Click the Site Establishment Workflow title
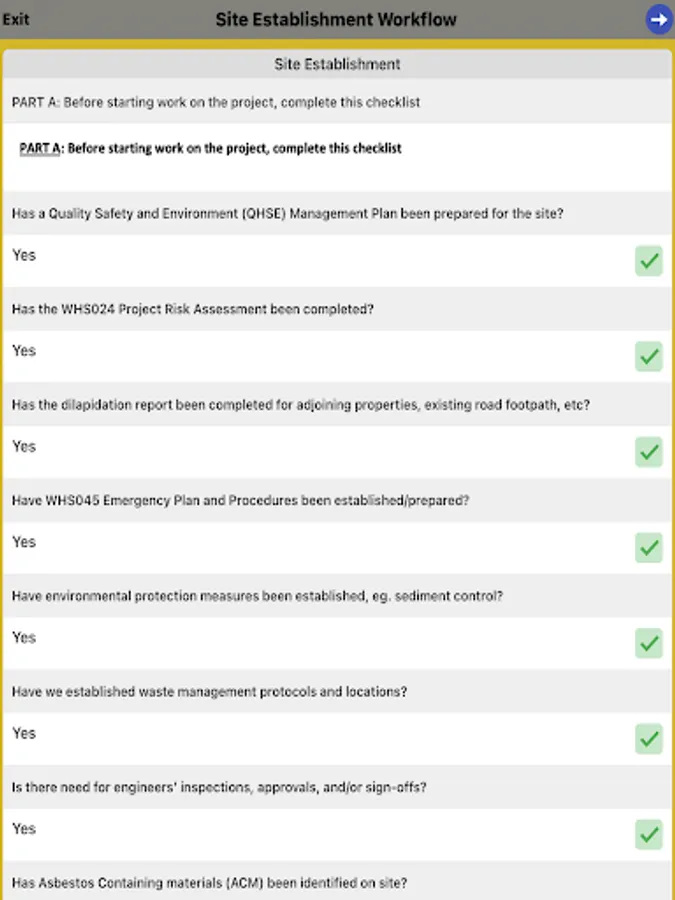 click(336, 20)
